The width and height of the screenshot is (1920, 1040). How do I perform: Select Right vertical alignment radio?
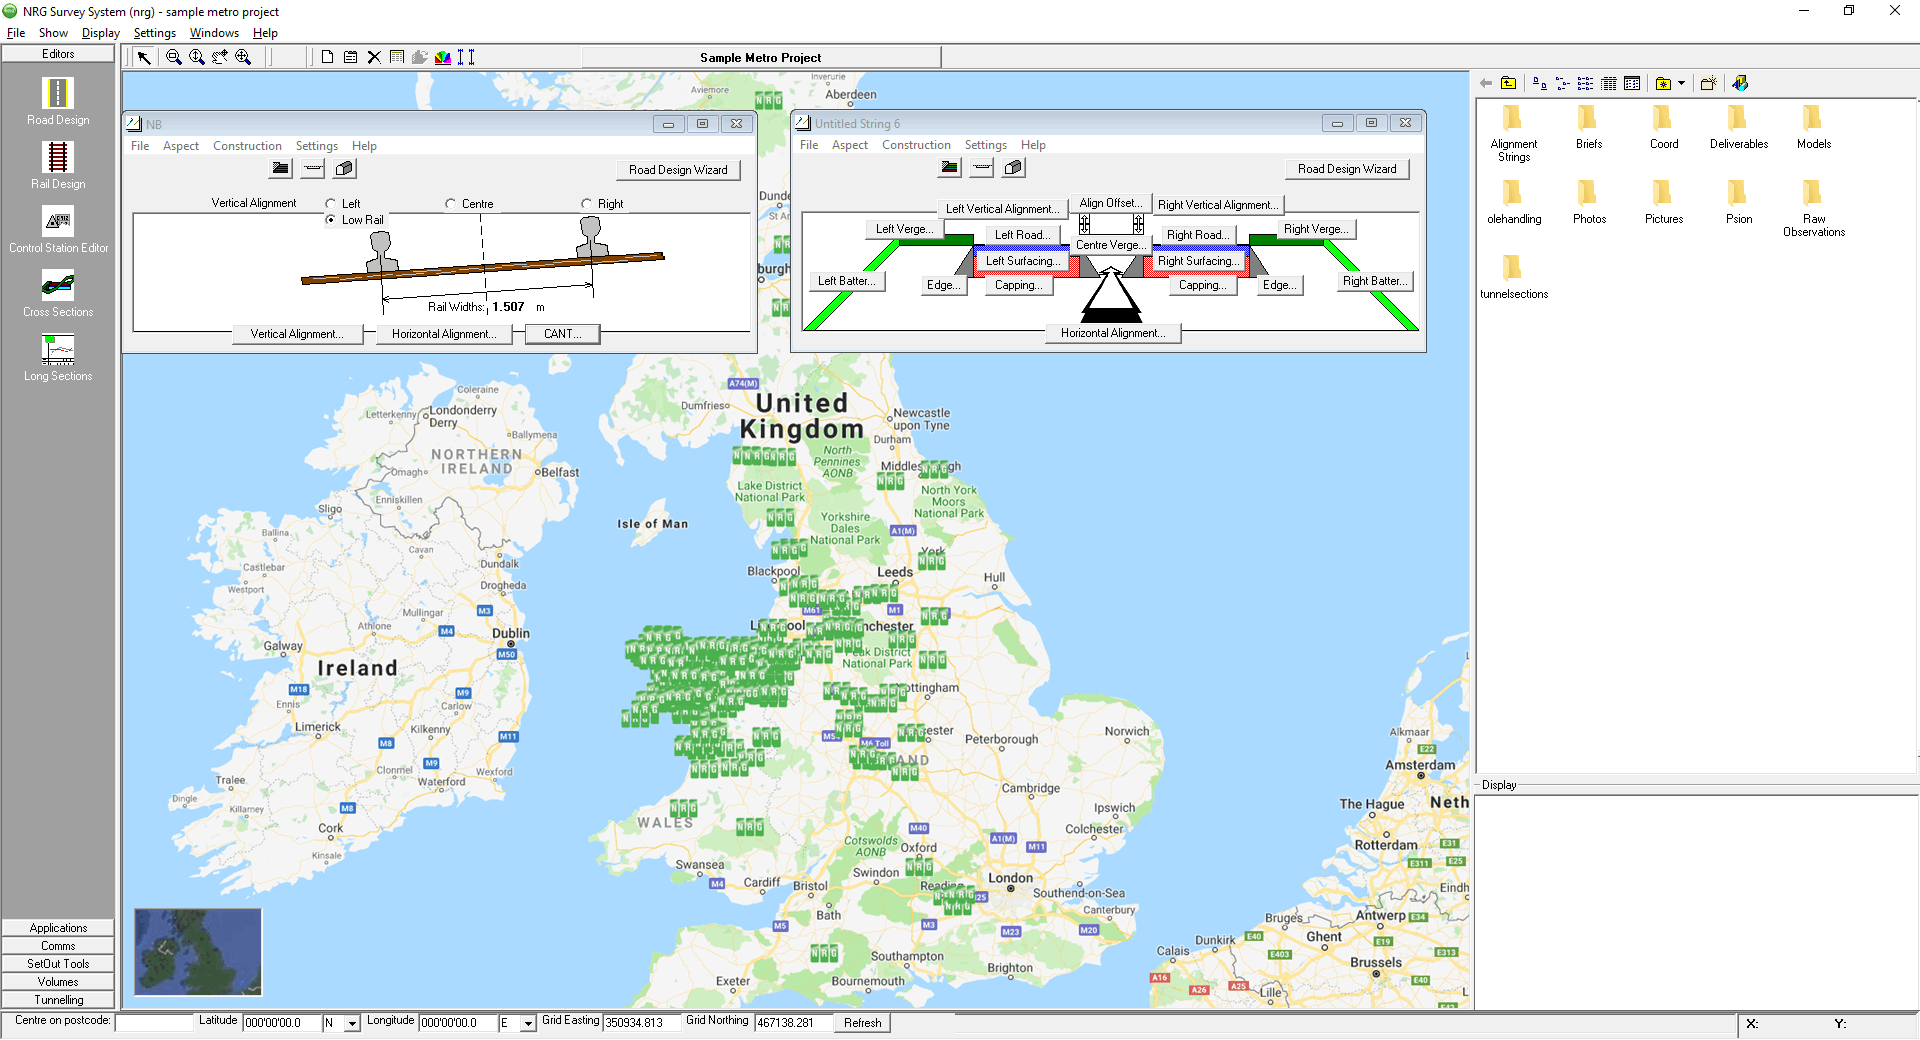coord(587,203)
